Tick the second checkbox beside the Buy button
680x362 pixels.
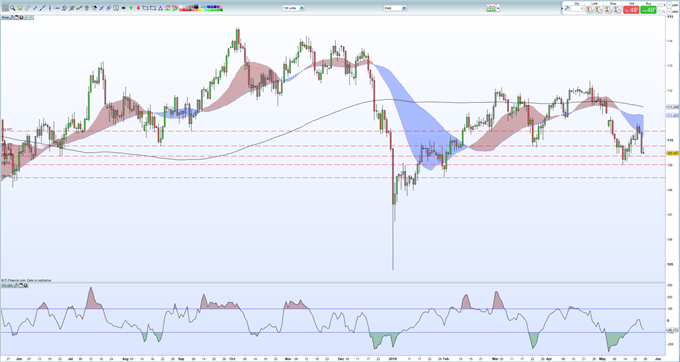pos(661,12)
